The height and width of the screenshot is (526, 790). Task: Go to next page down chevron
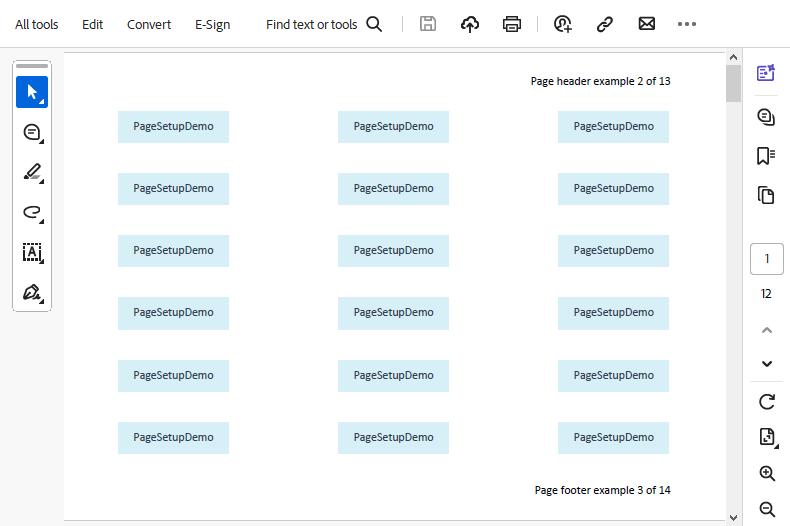(767, 363)
